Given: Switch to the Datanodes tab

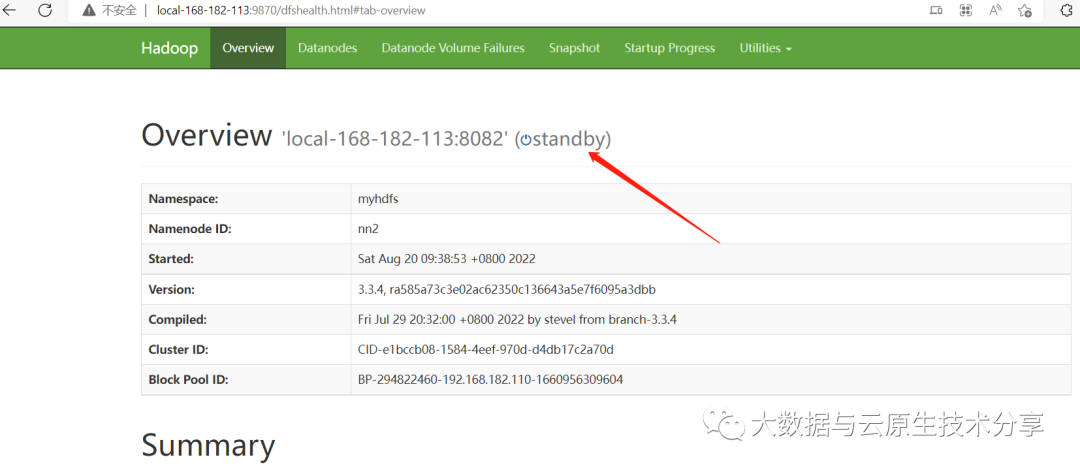Looking at the screenshot, I should (x=328, y=48).
